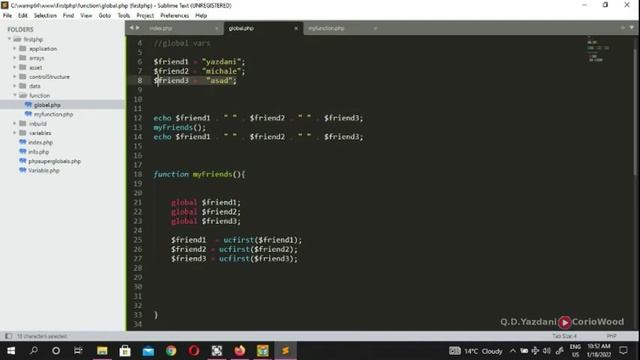
Task: Launch Google Chrome from taskbar
Action: click(x=171, y=351)
